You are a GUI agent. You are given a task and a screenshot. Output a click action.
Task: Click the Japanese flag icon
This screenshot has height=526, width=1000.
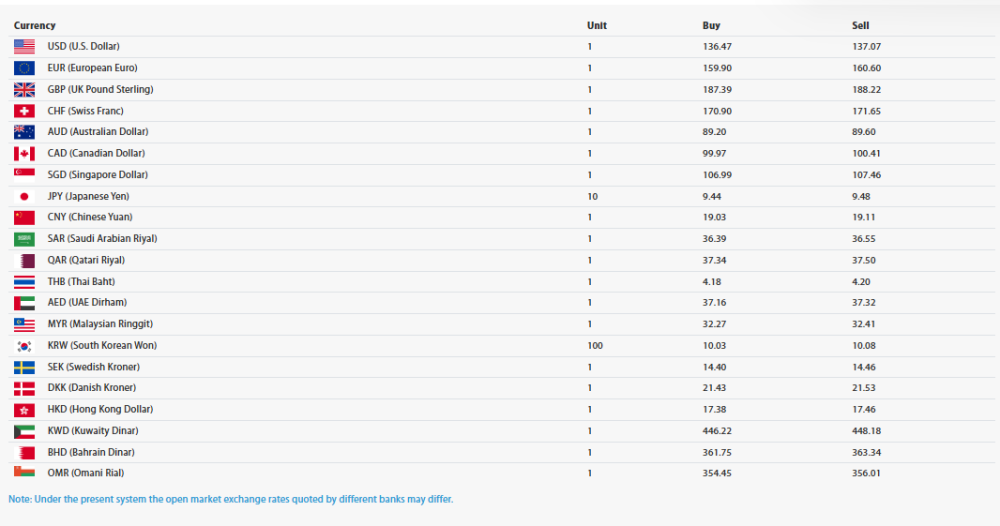[24, 196]
